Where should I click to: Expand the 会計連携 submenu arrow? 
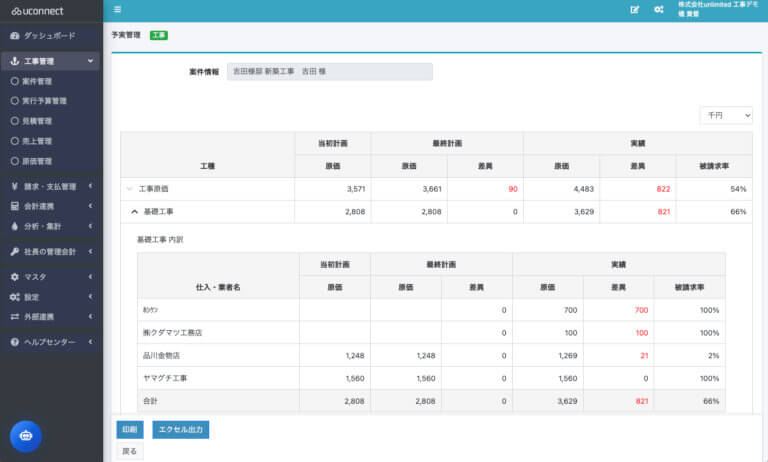point(91,206)
